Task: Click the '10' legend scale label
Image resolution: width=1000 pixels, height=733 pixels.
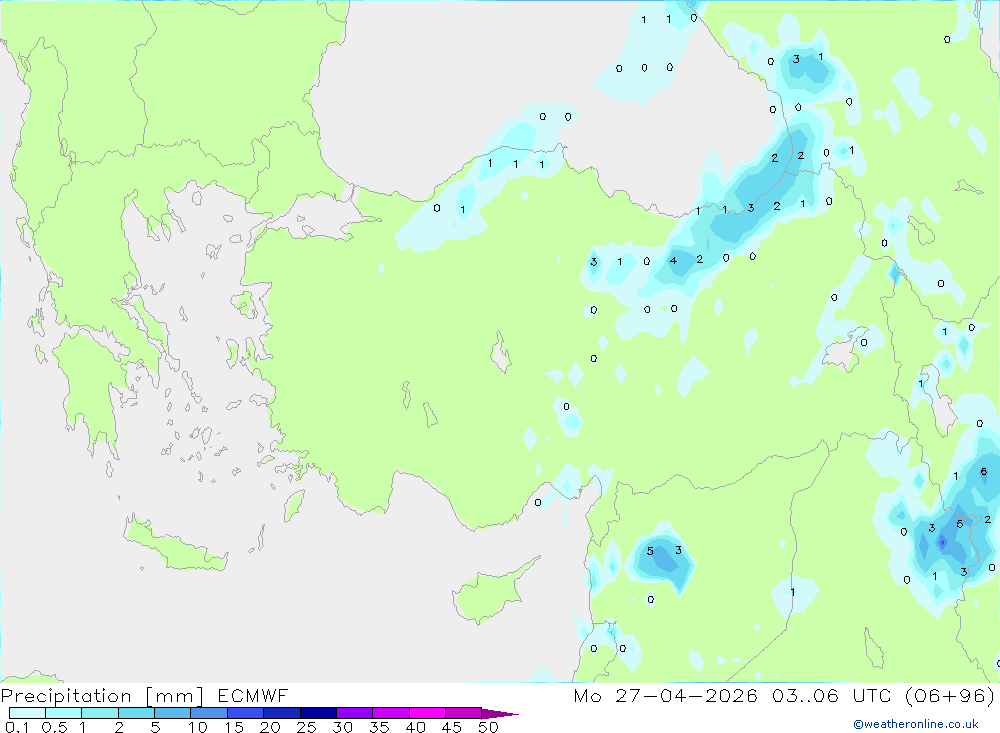Action: pyautogui.click(x=198, y=727)
